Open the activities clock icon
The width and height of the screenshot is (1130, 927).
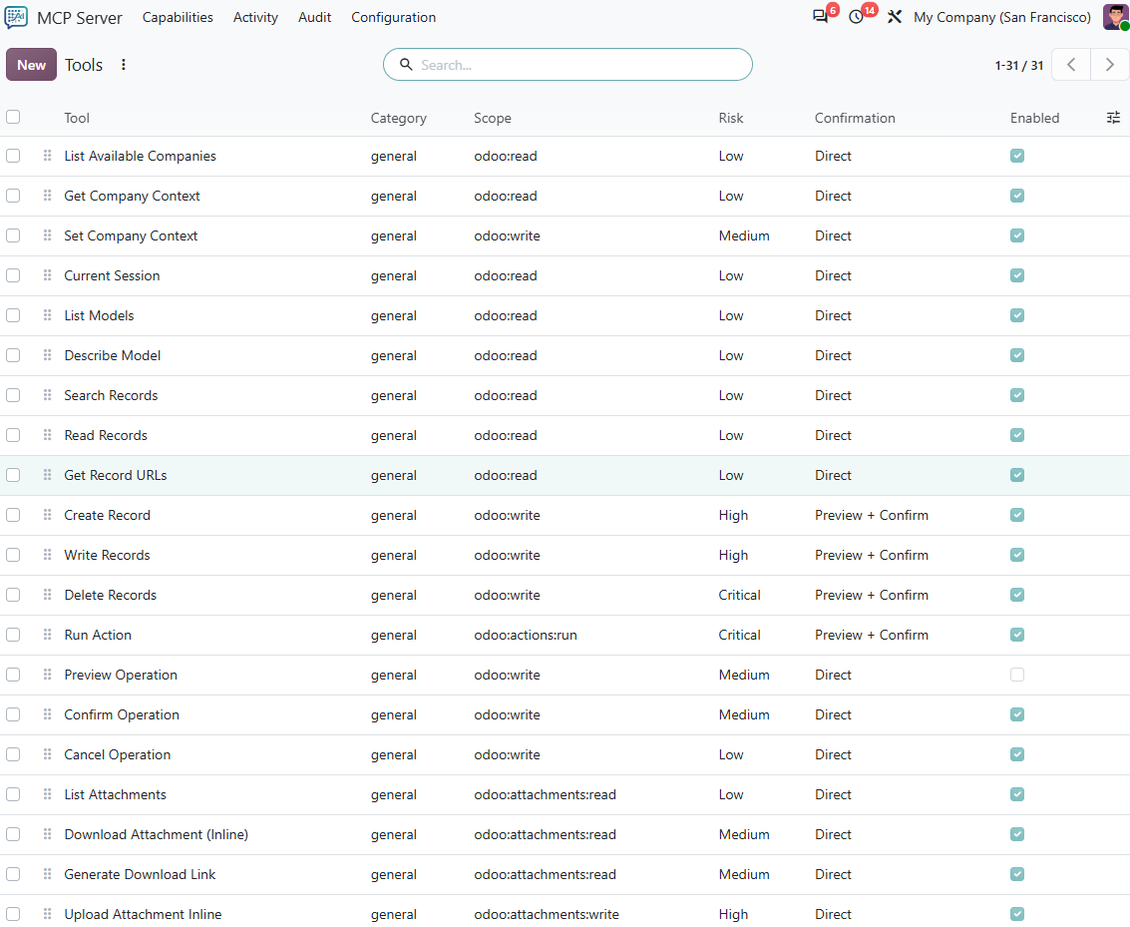(x=856, y=17)
